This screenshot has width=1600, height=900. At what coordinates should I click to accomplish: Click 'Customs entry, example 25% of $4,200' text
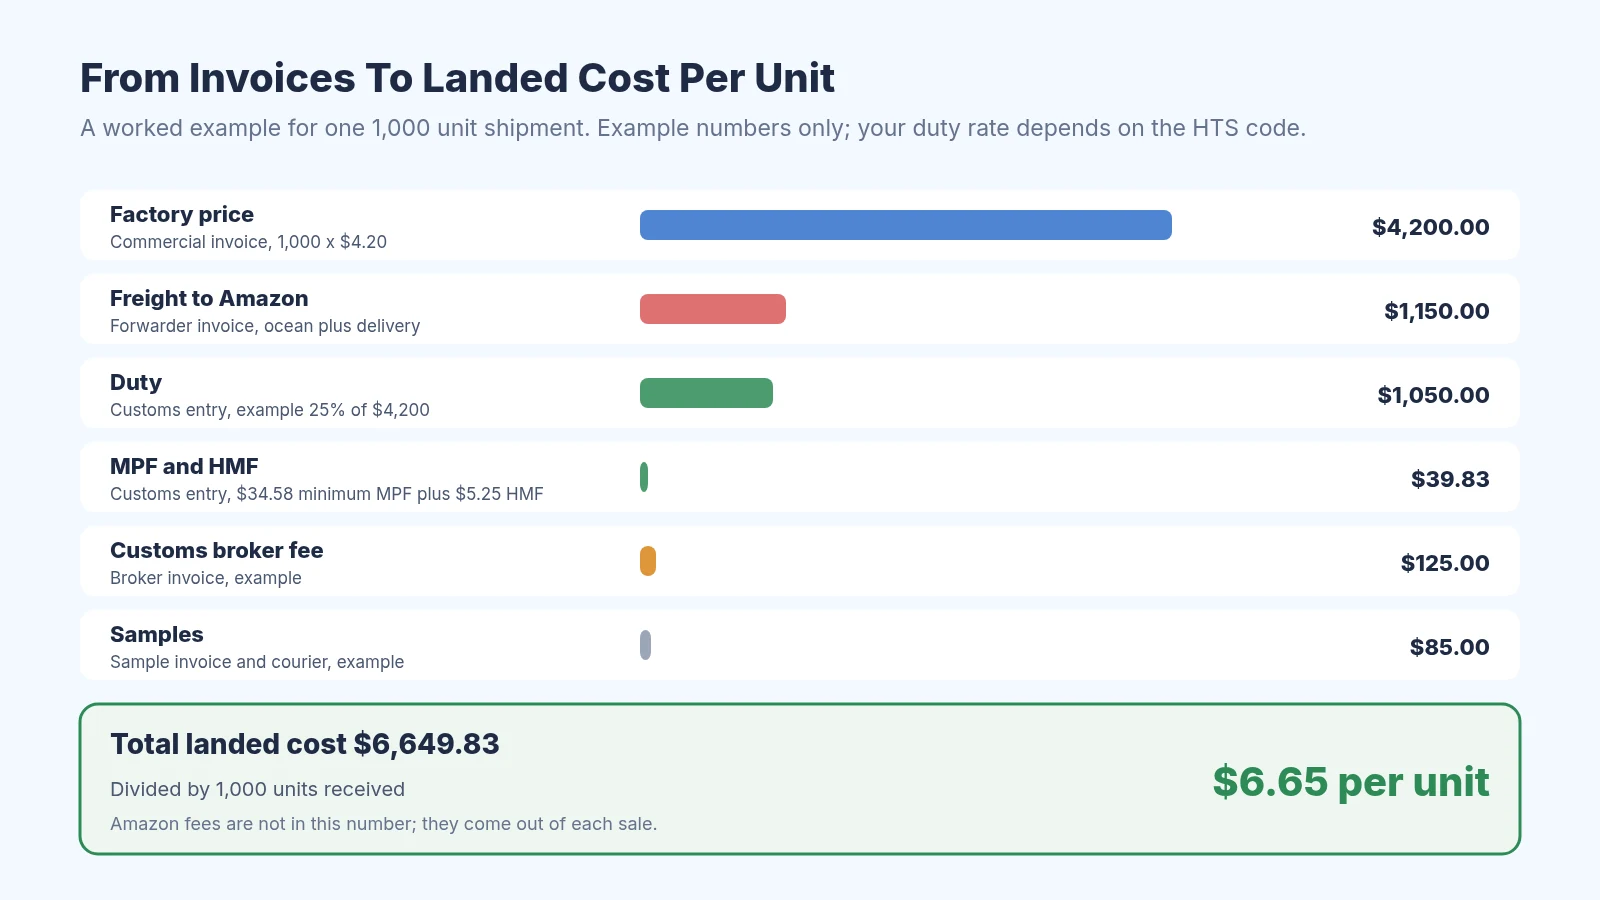(270, 410)
